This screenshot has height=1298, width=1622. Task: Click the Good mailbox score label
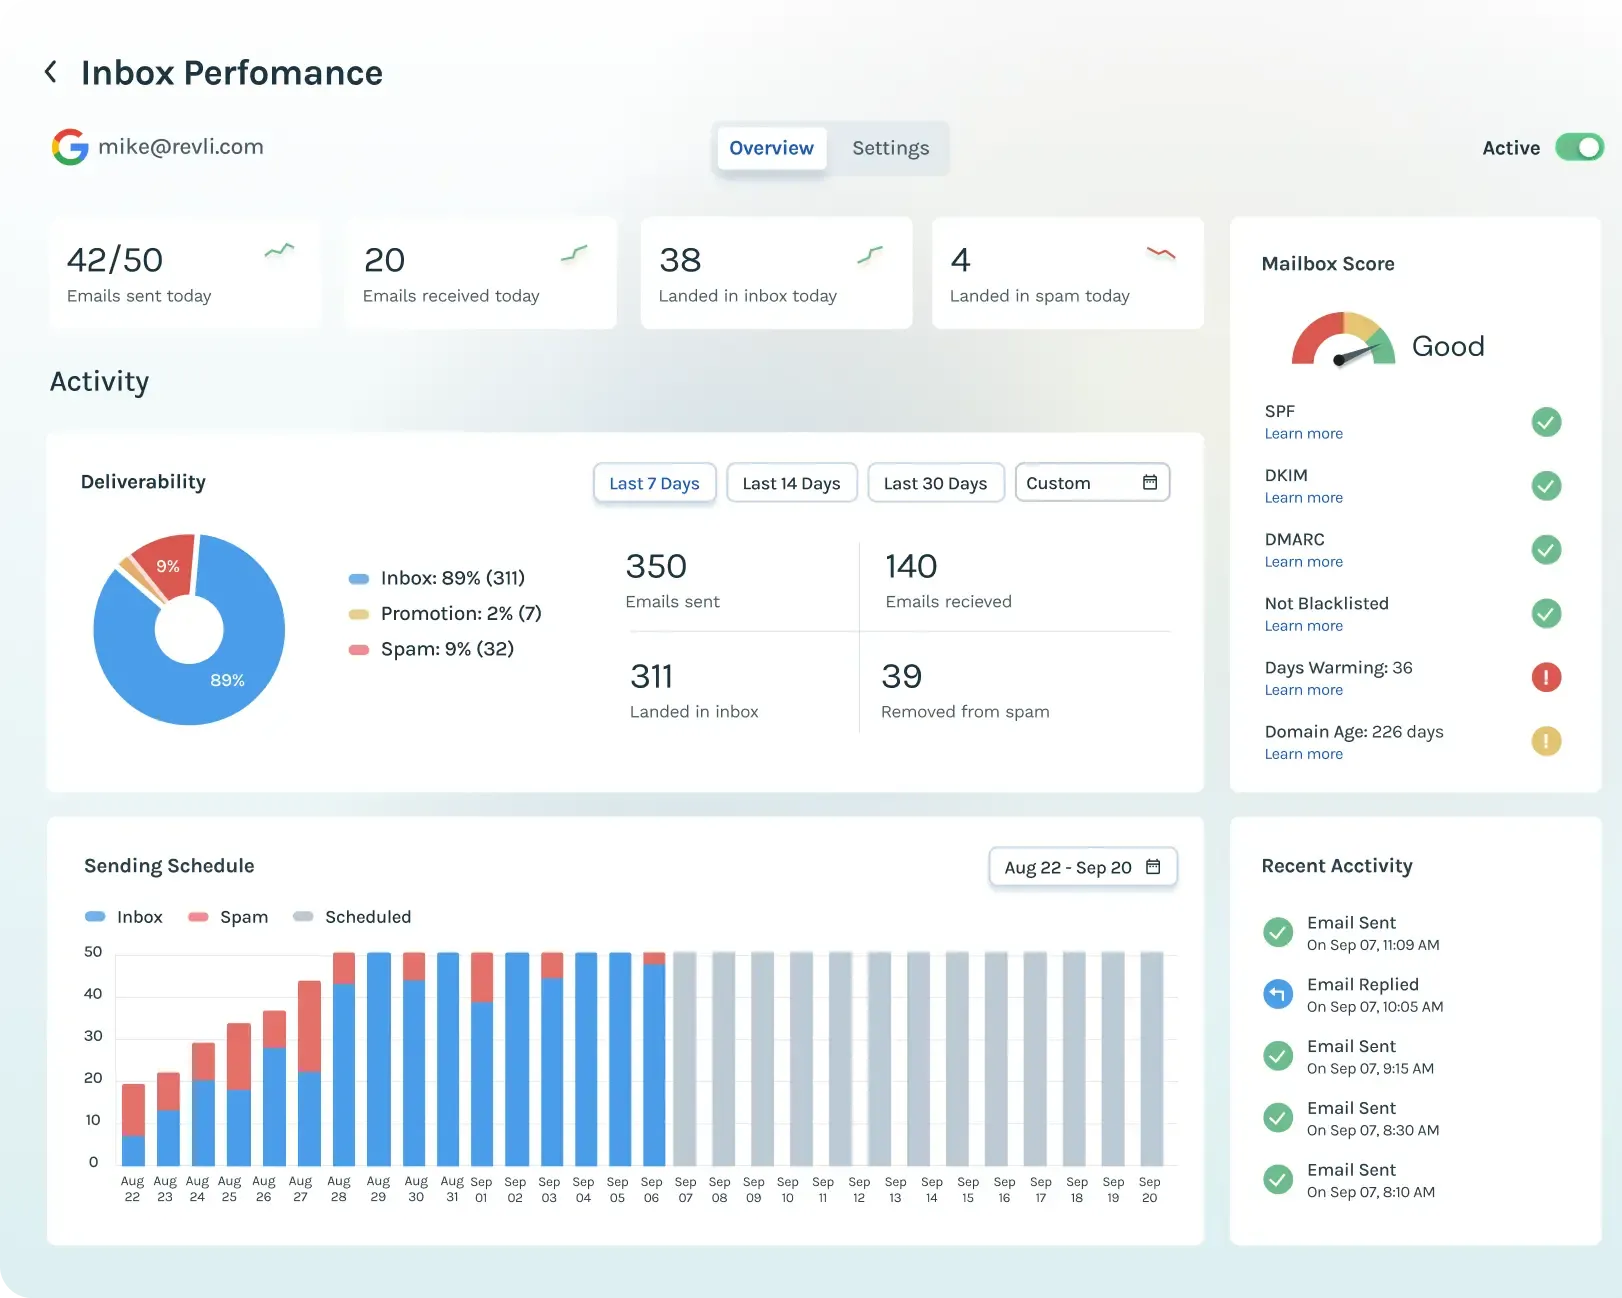(1448, 346)
